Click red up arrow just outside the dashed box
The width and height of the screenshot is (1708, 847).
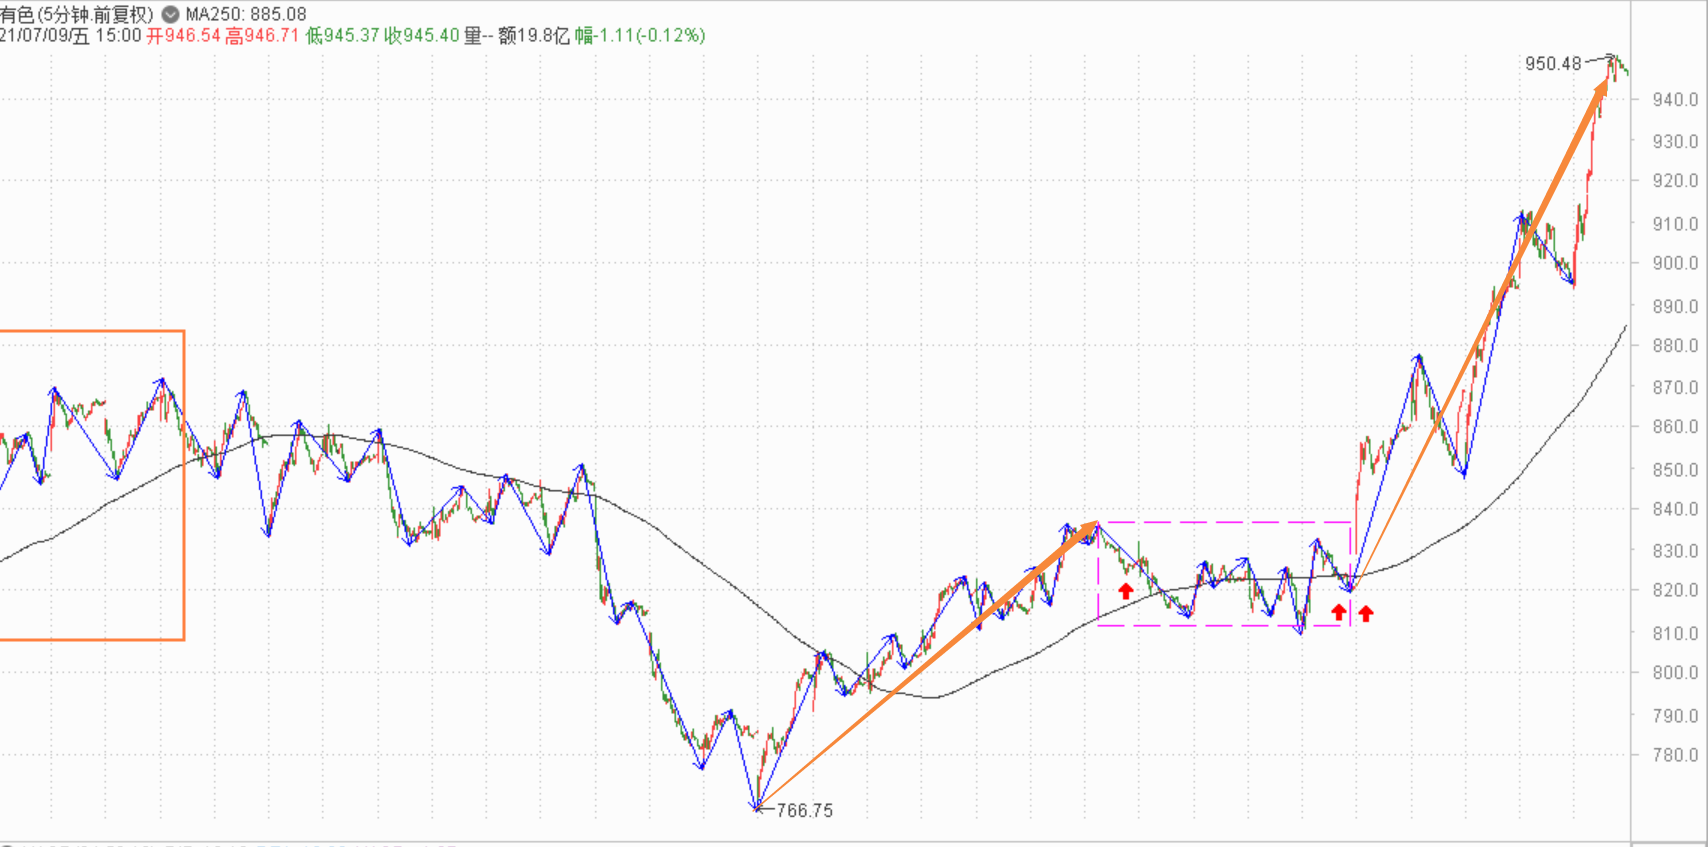pos(1366,613)
